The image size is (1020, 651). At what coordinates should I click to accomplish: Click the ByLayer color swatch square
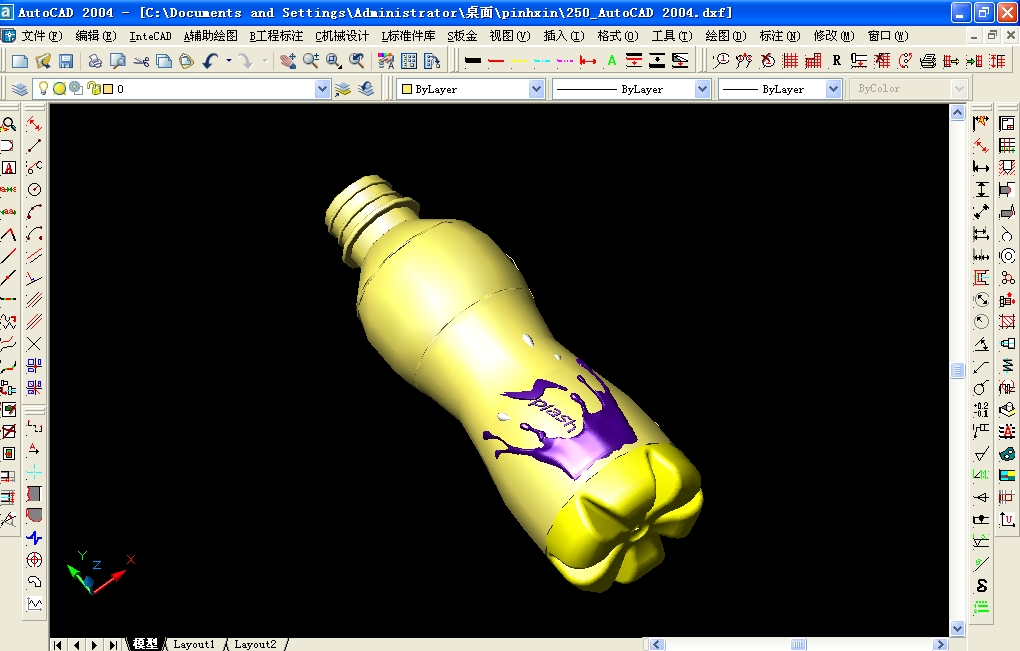[407, 89]
